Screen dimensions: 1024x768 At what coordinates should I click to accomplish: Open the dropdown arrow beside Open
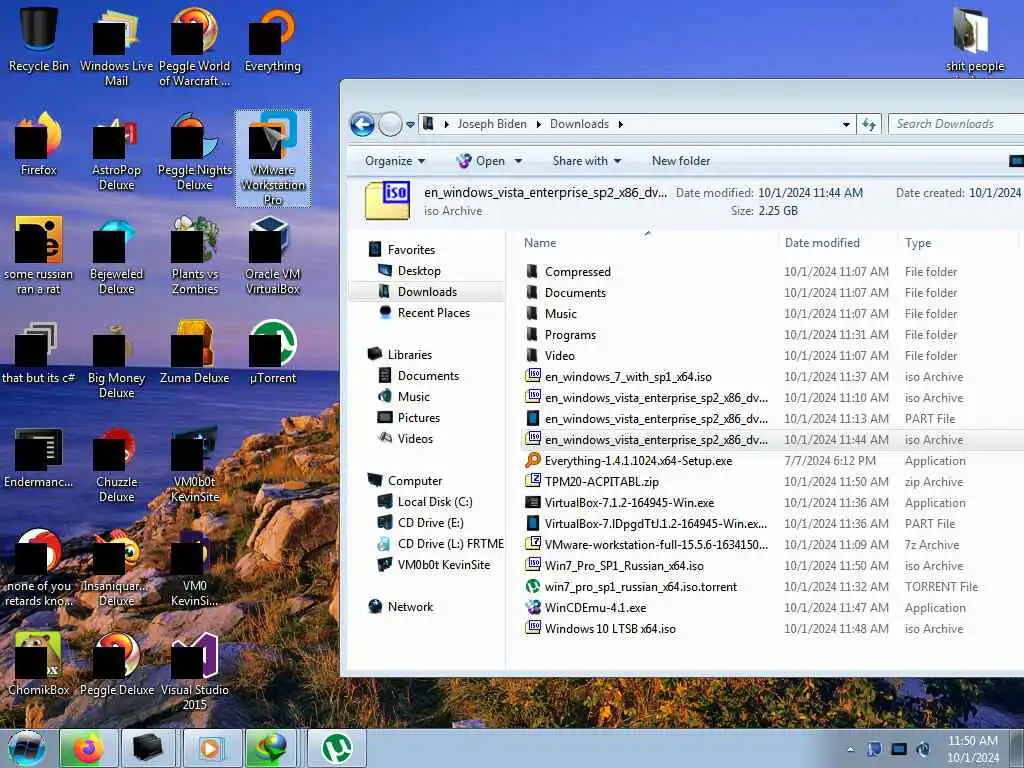tap(519, 161)
